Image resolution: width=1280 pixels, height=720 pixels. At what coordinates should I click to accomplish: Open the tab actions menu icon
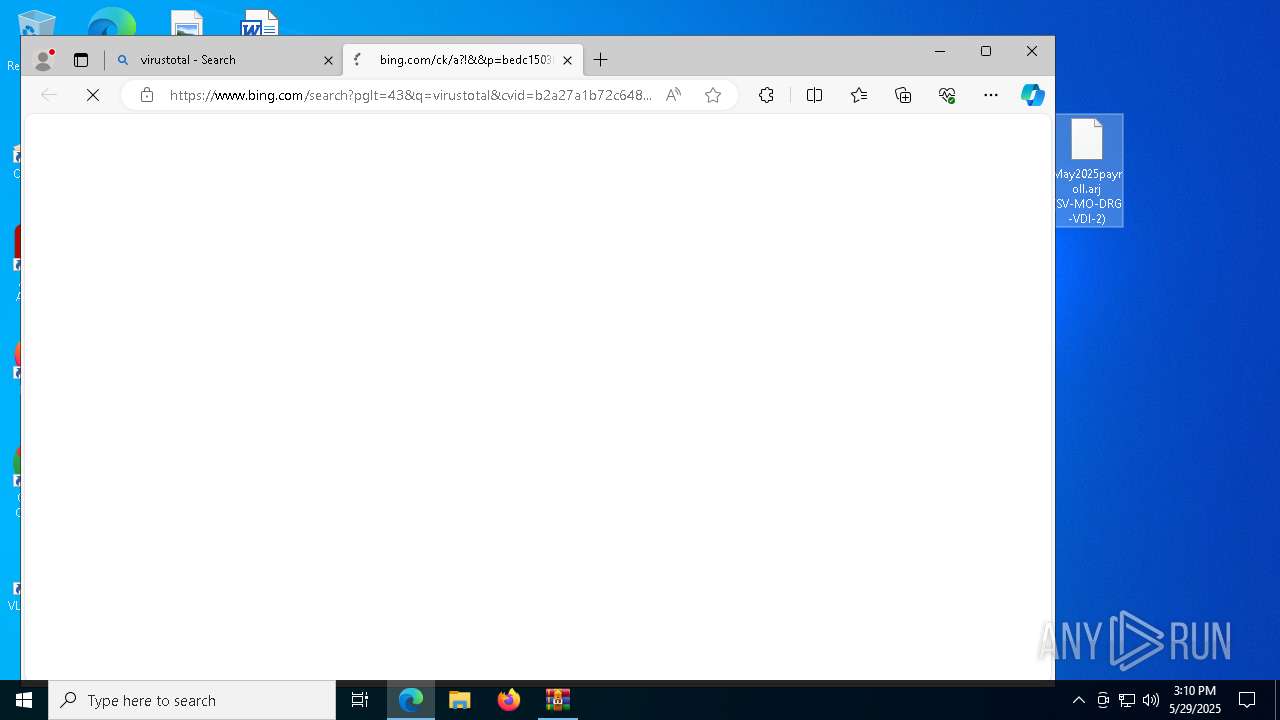pos(81,60)
